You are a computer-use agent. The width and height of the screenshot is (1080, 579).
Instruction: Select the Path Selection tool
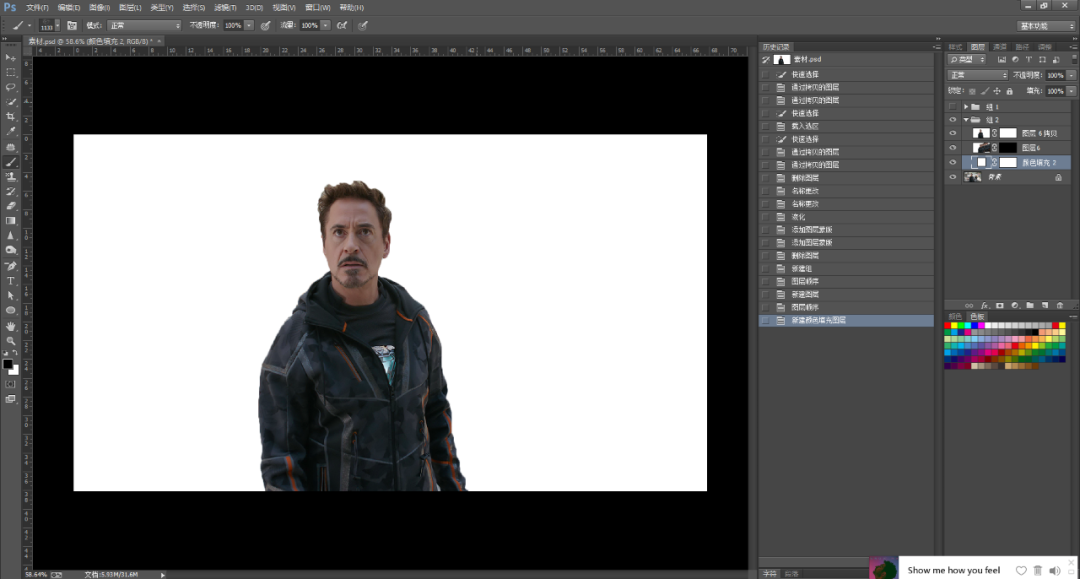point(10,295)
